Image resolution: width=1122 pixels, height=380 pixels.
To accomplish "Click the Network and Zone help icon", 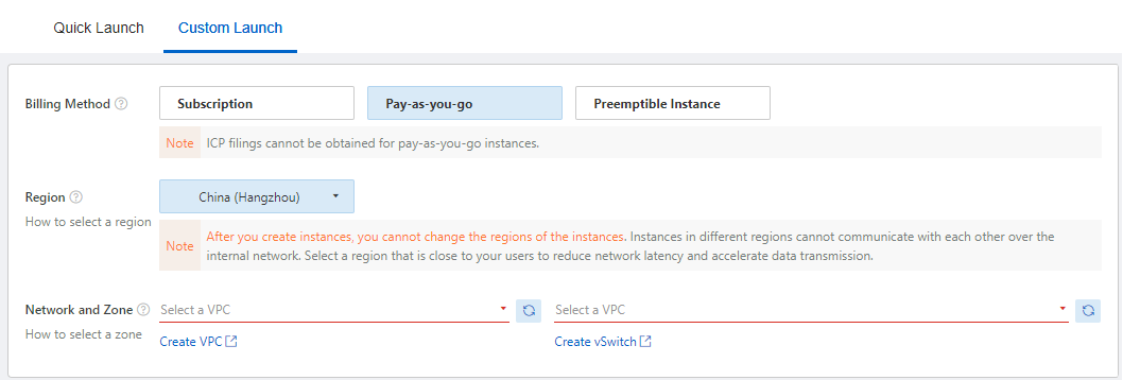I will (x=144, y=310).
